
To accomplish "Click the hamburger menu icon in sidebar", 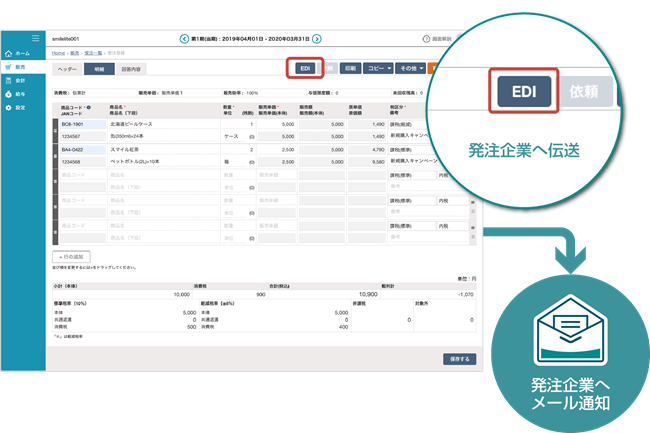I will [x=36, y=38].
